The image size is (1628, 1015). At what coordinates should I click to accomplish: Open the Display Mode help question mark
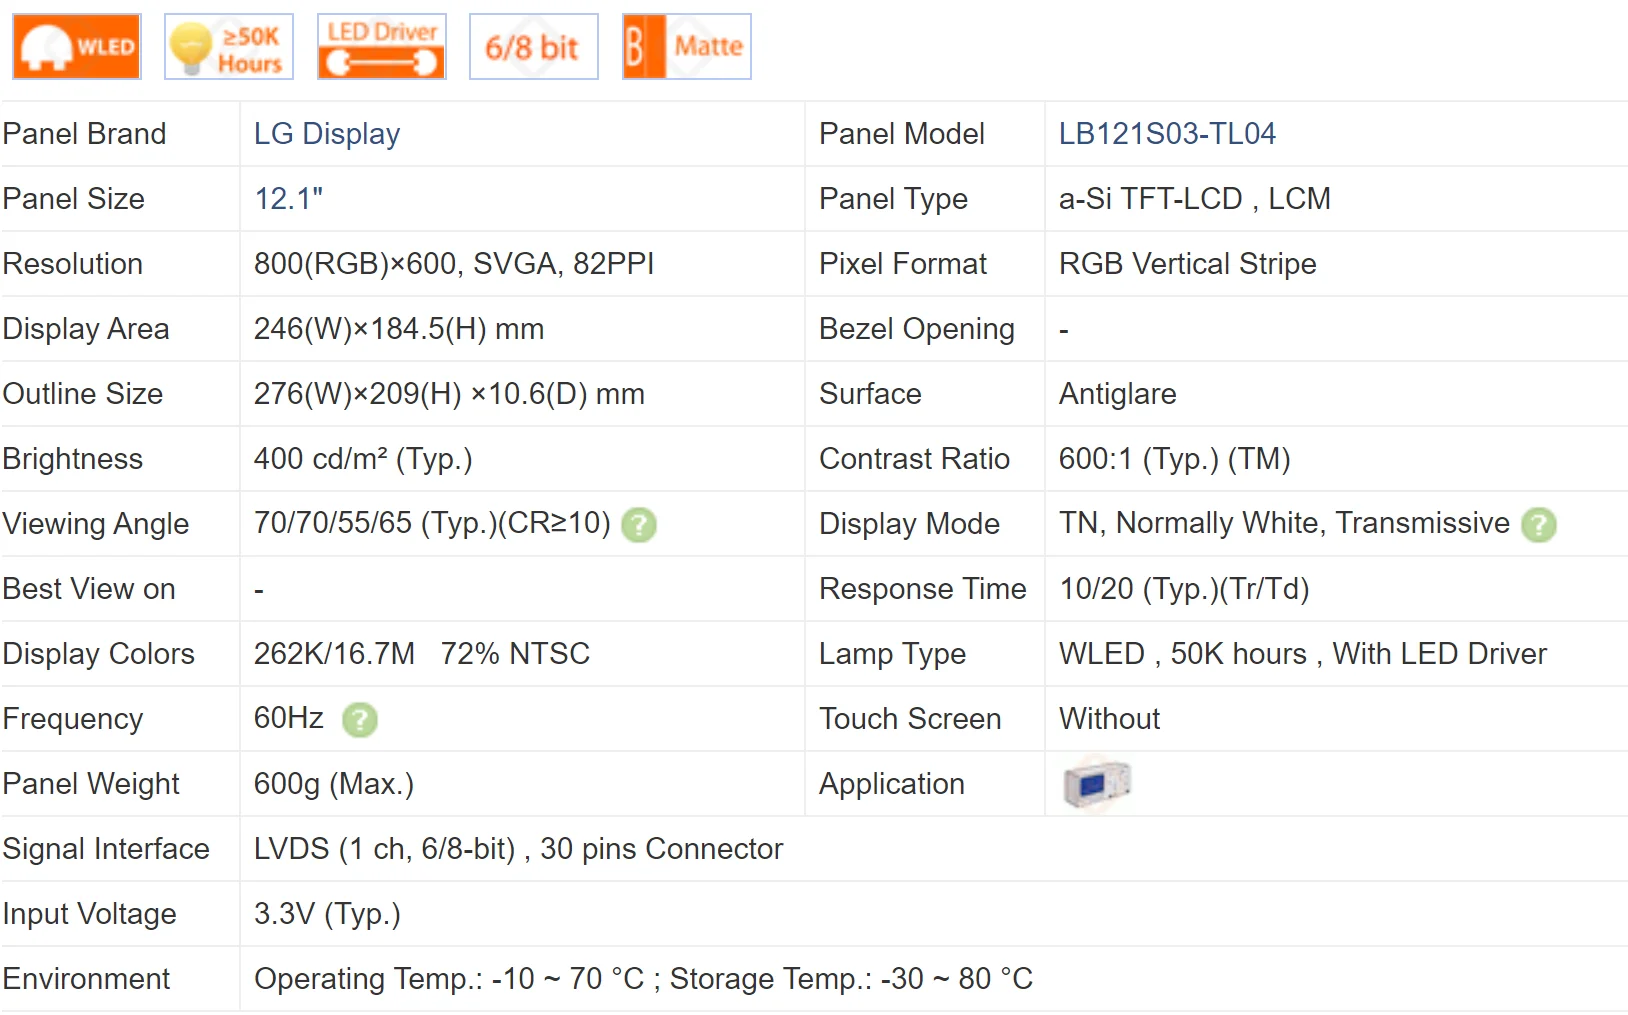tap(1539, 525)
